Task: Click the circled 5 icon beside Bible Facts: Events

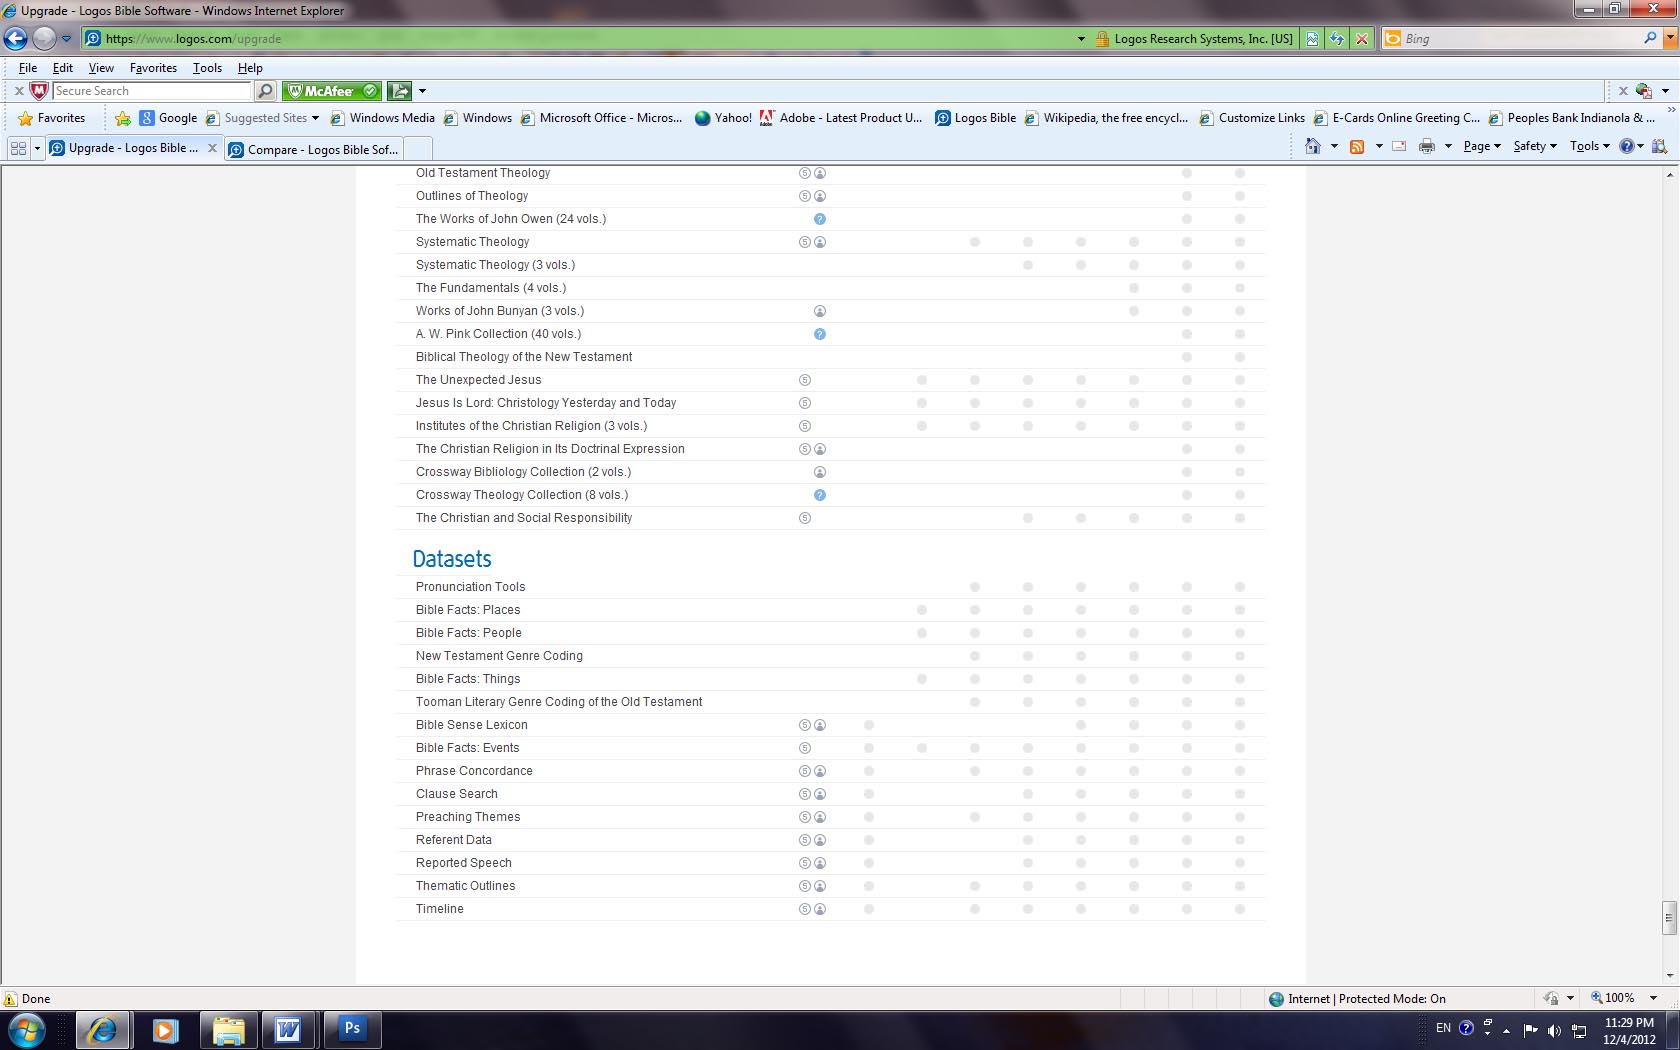Action: [x=804, y=748]
